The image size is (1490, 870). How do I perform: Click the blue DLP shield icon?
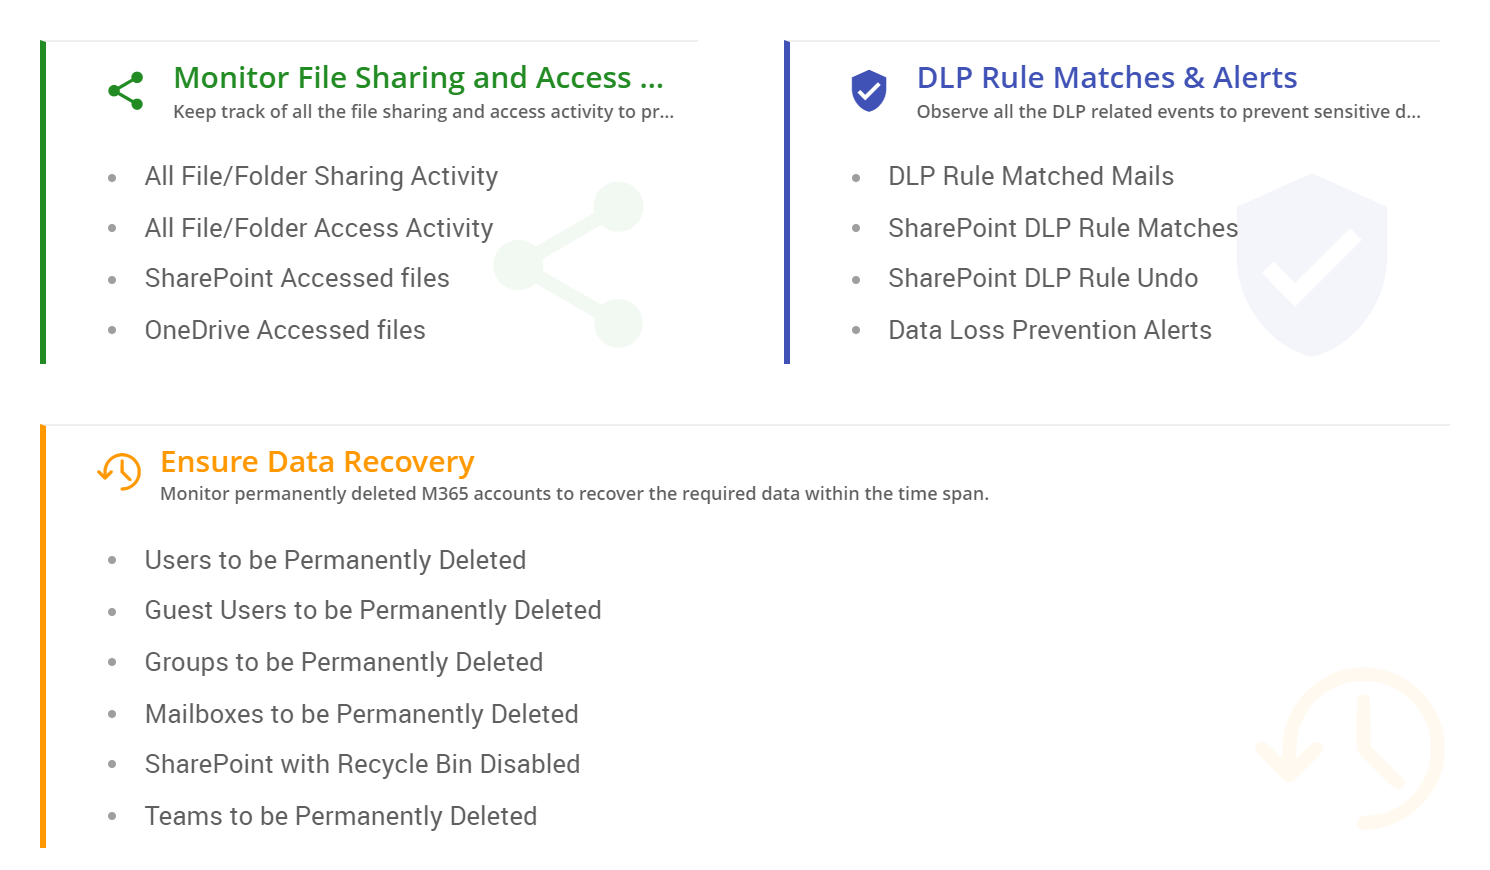coord(869,91)
